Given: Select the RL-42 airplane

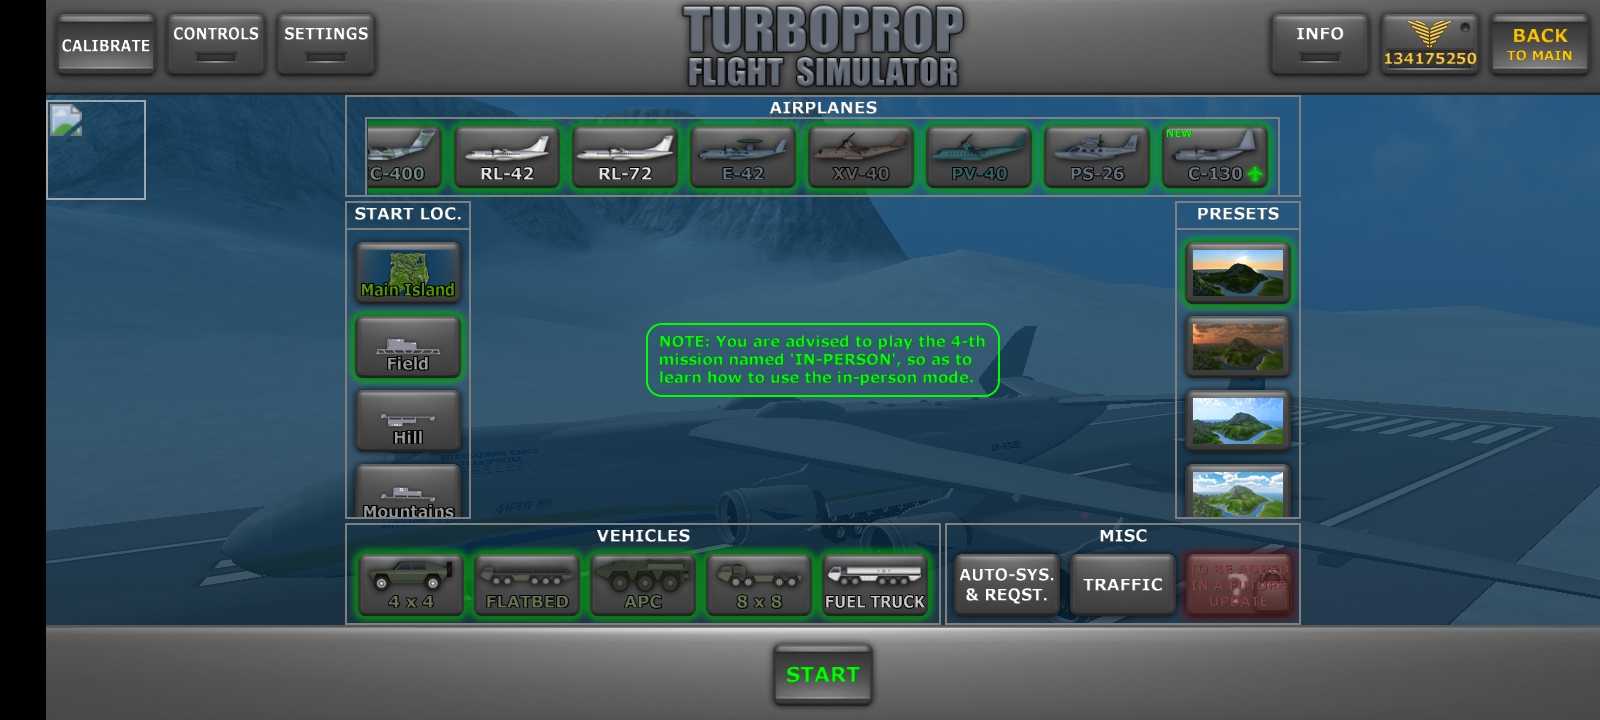Looking at the screenshot, I should pyautogui.click(x=507, y=157).
